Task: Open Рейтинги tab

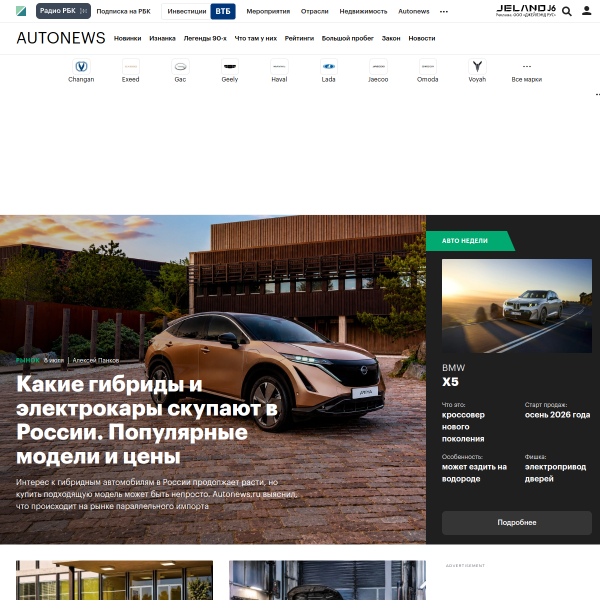Action: [299, 38]
